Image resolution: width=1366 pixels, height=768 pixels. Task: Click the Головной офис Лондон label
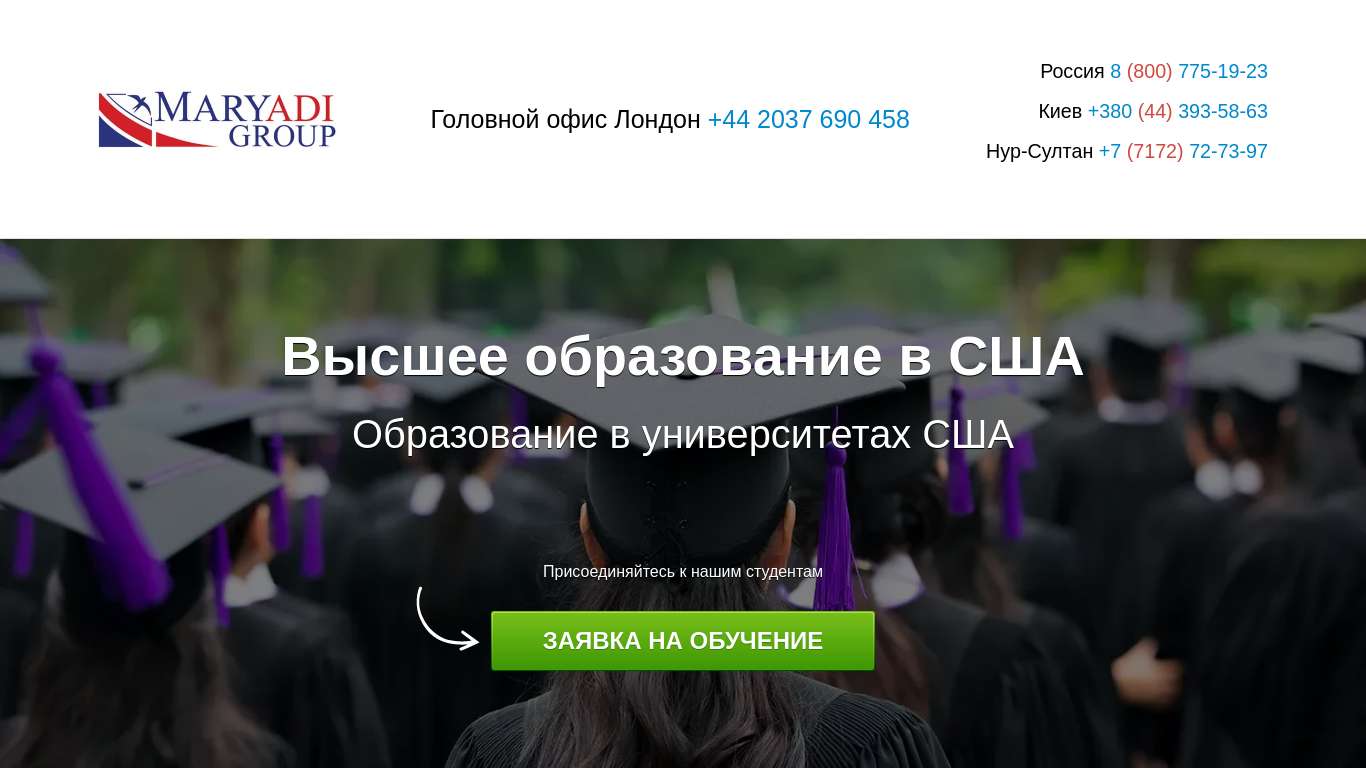pos(565,120)
